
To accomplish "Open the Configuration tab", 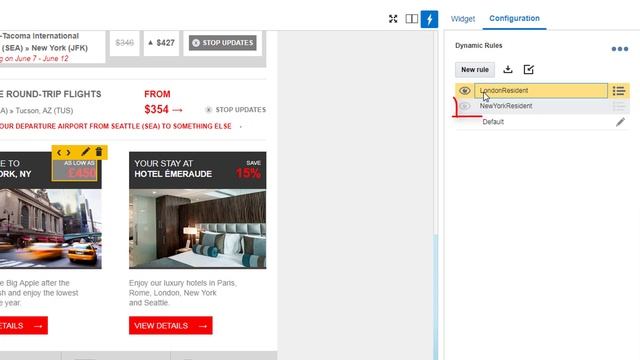I will coord(514,18).
